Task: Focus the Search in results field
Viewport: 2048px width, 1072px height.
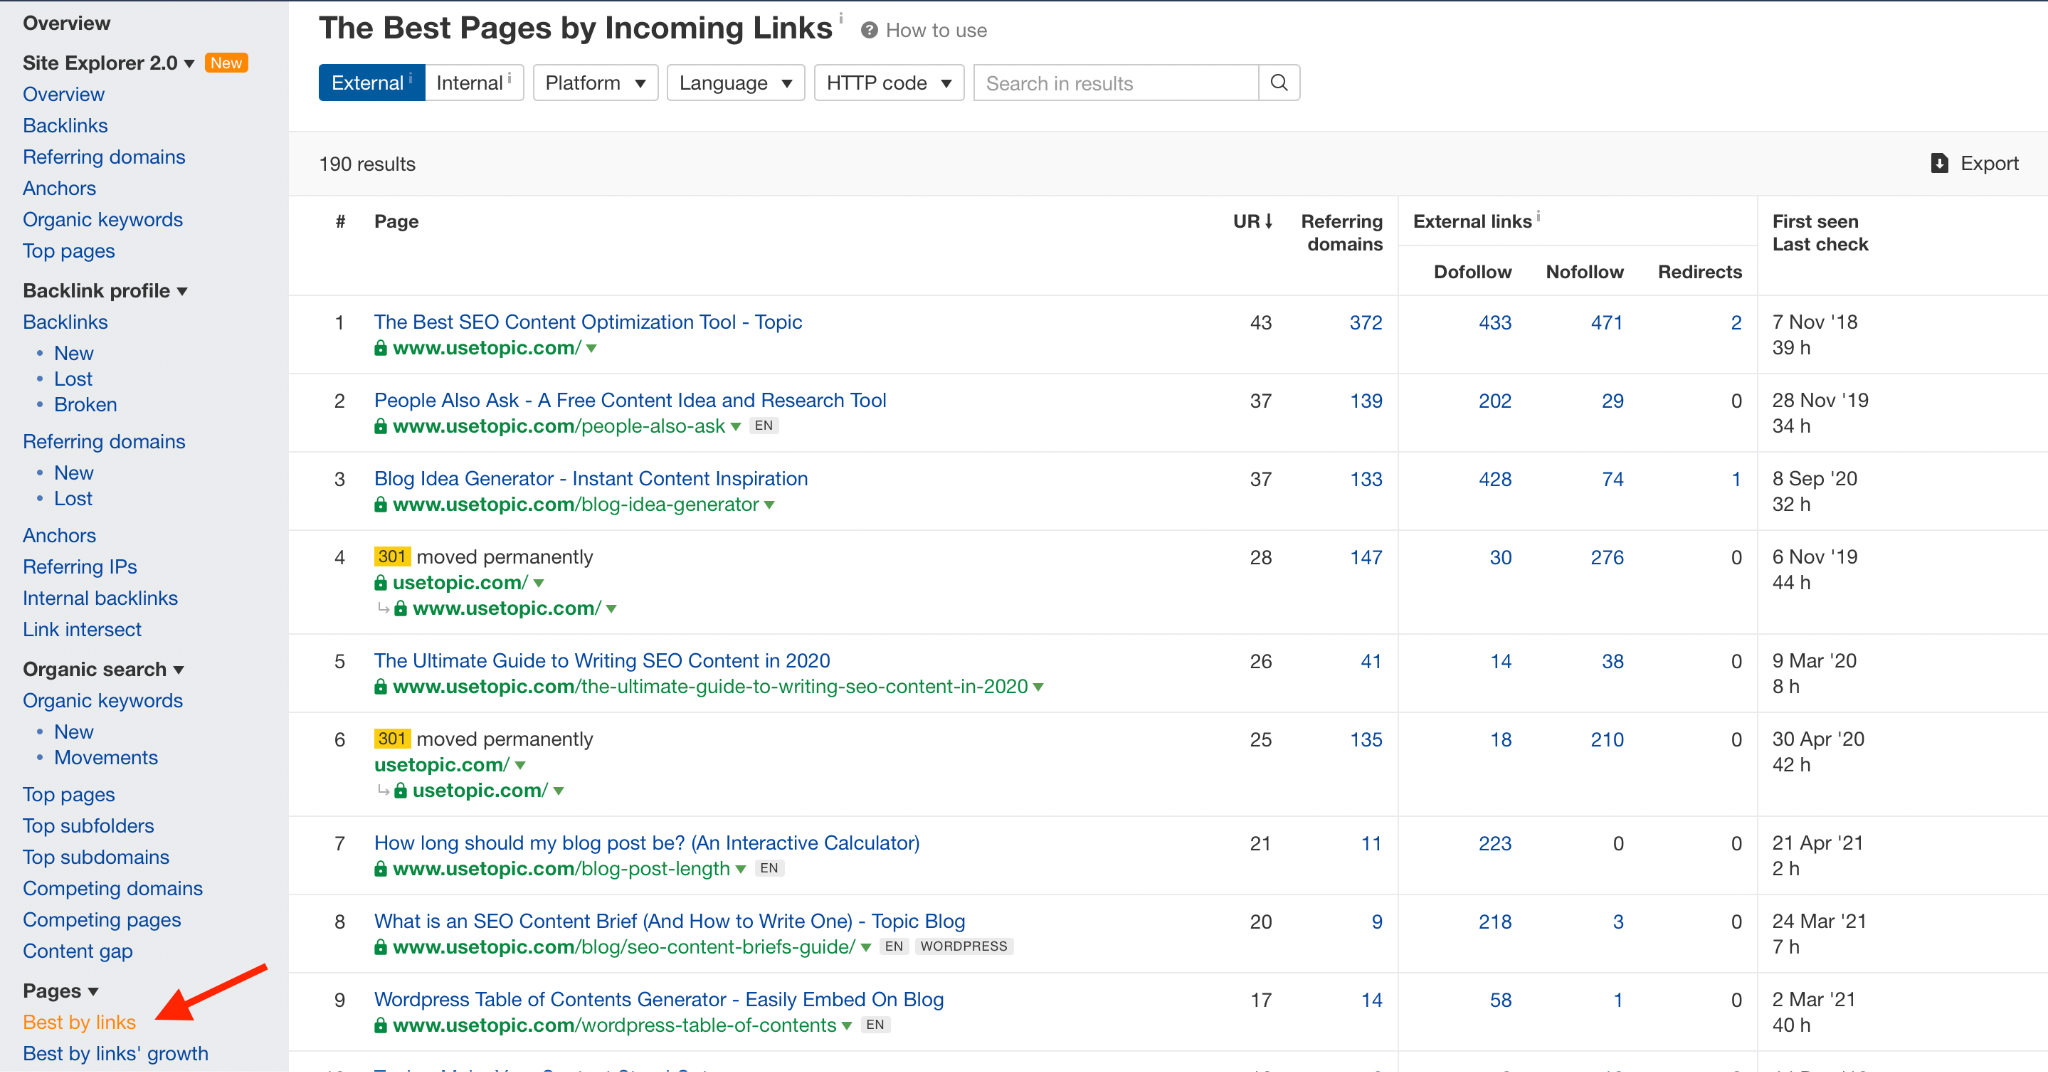Action: (x=1115, y=83)
